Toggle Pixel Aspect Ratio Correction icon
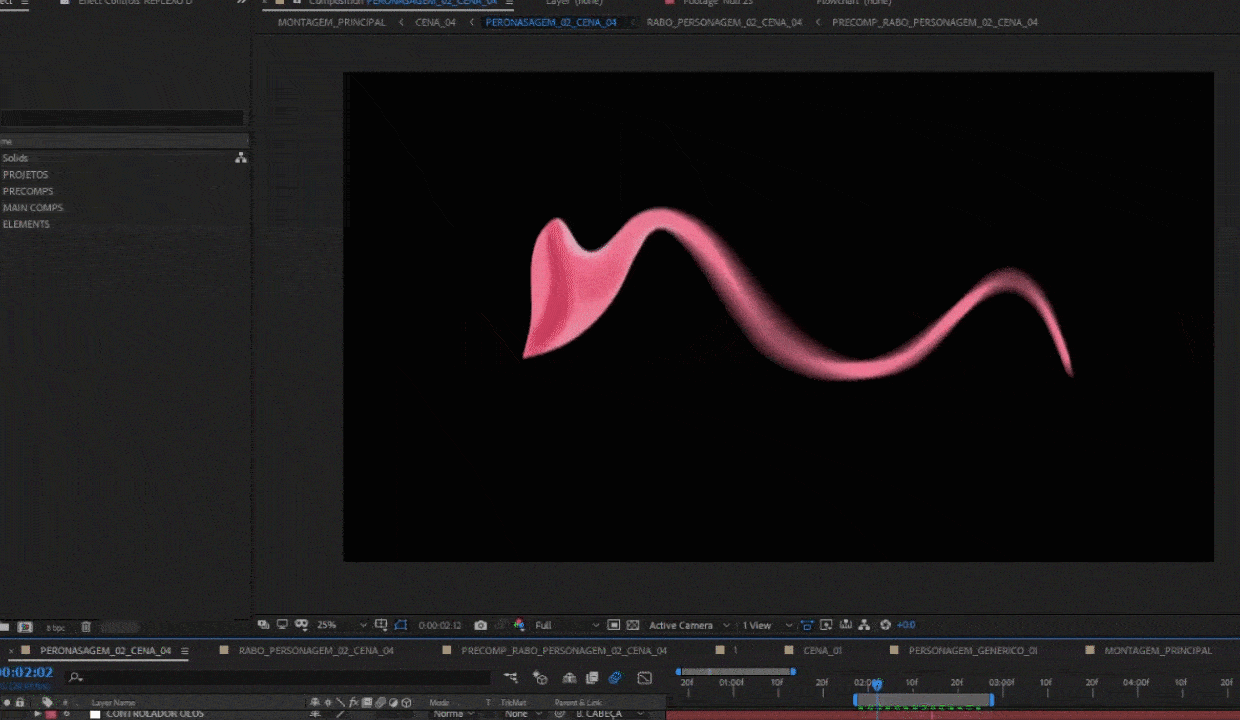Image resolution: width=1240 pixels, height=720 pixels. (807, 625)
